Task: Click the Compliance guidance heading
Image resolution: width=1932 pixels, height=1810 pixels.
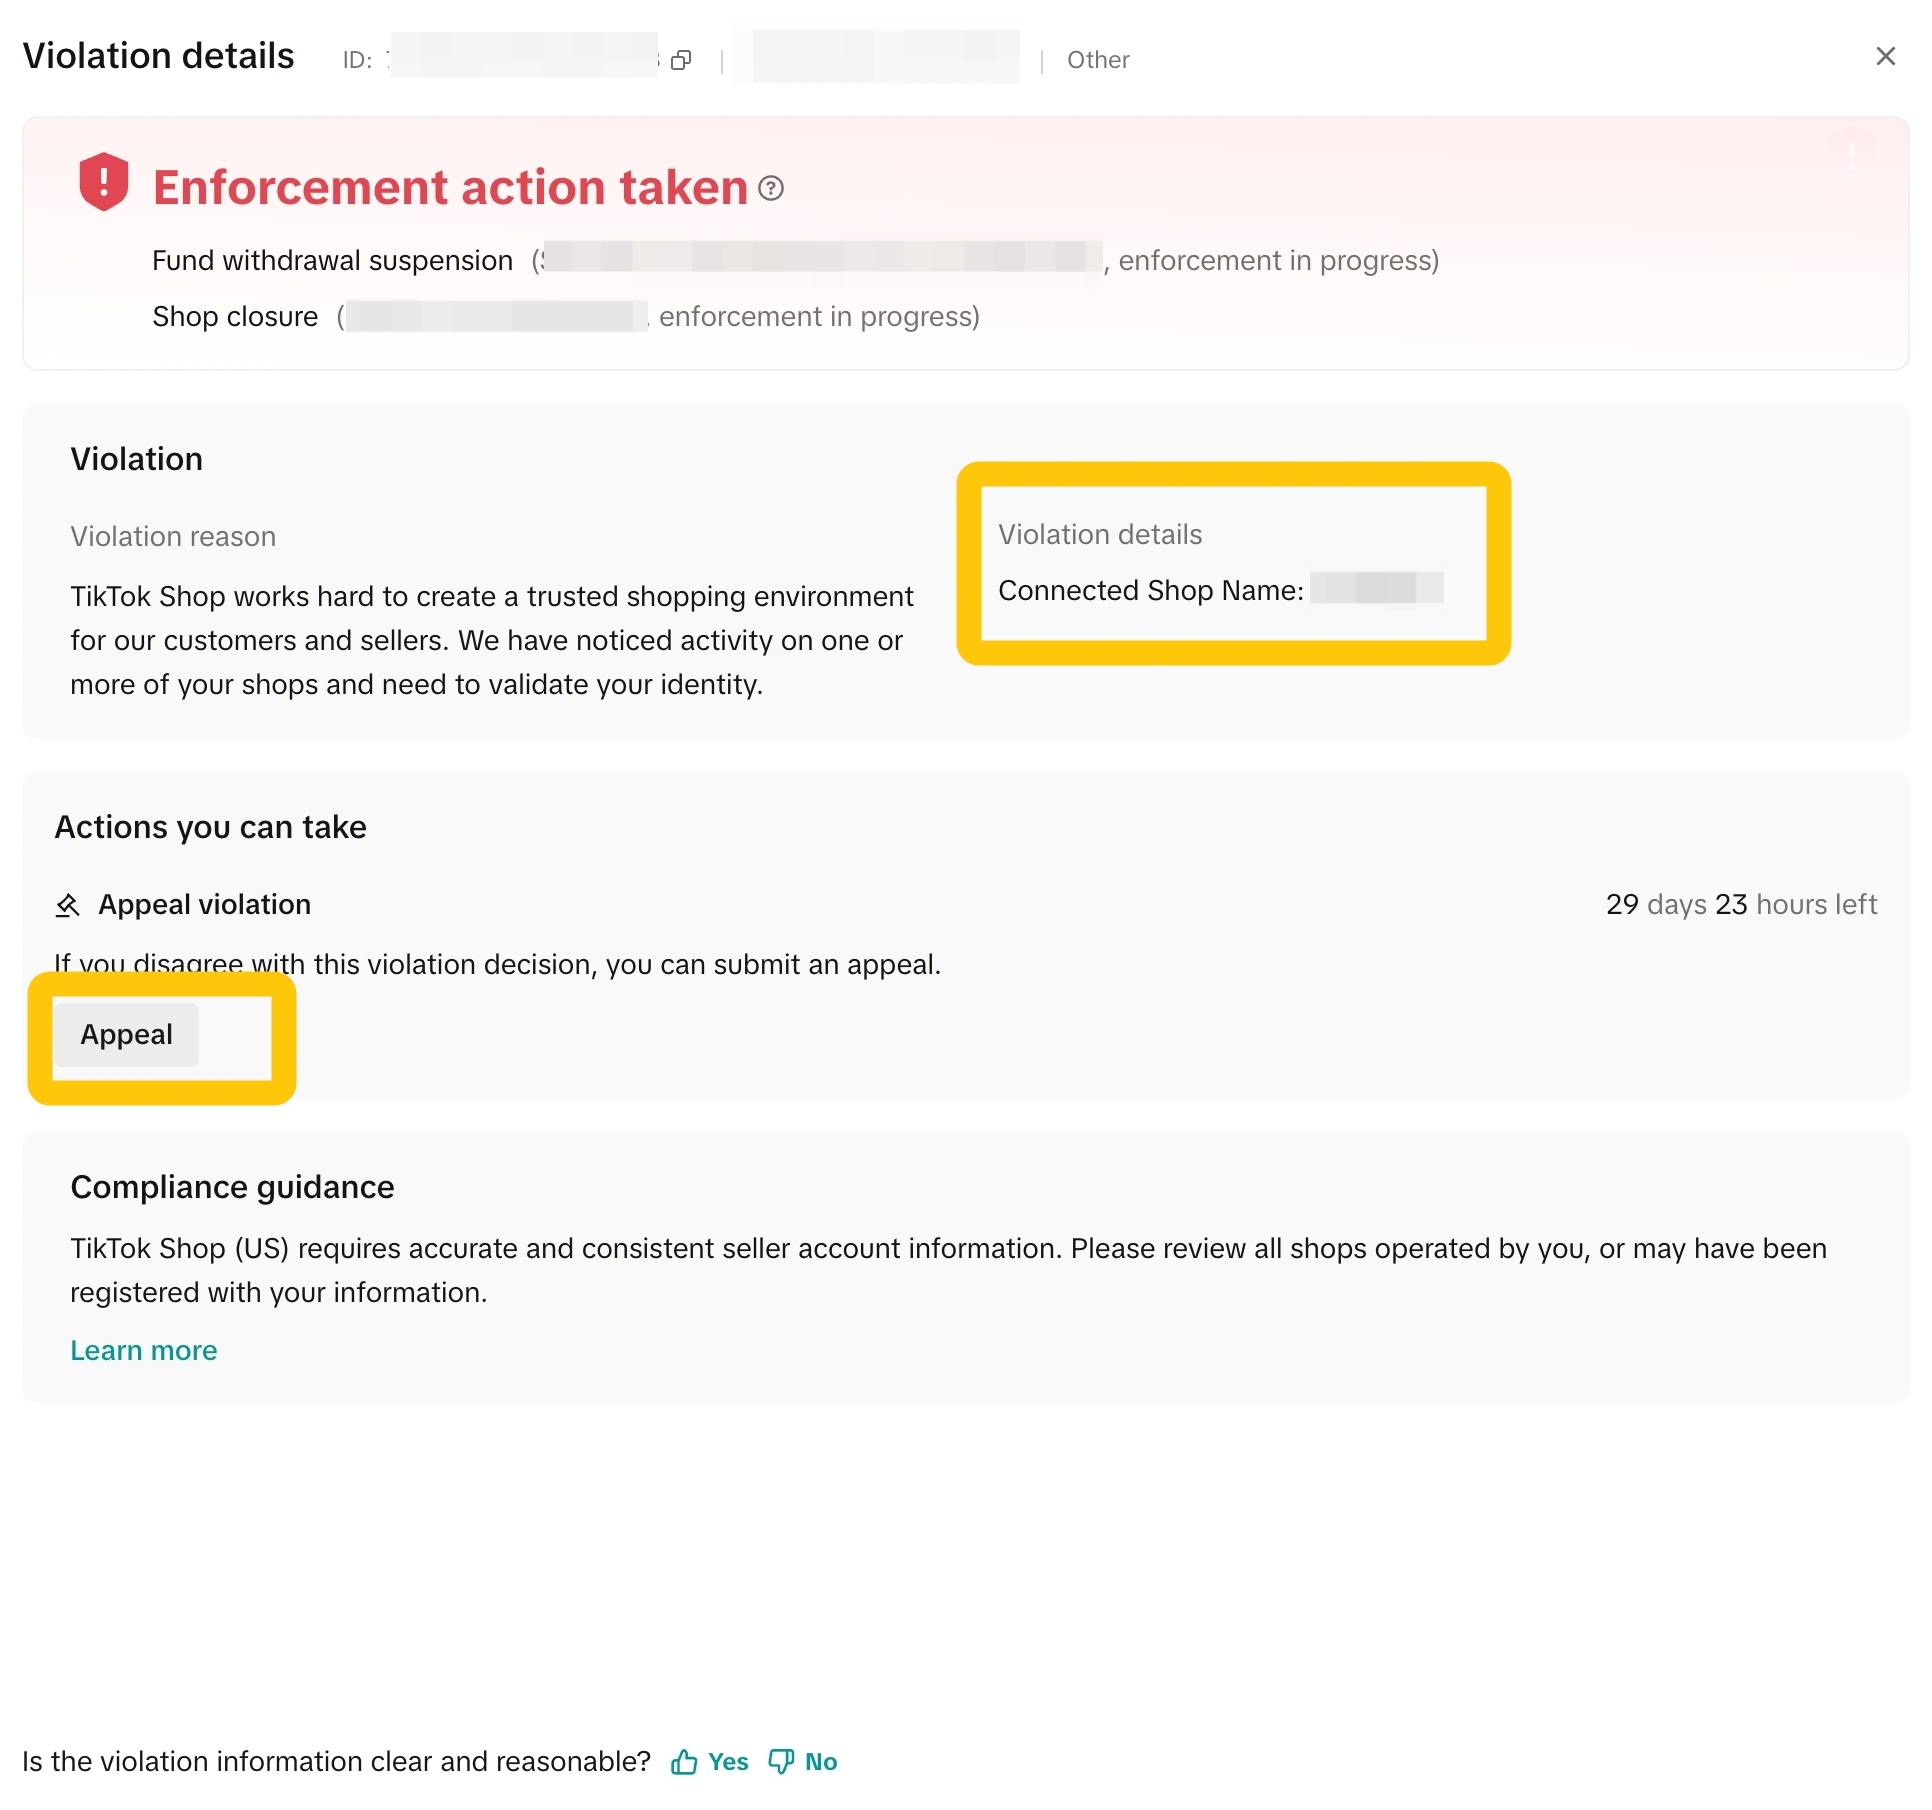Action: click(232, 1187)
